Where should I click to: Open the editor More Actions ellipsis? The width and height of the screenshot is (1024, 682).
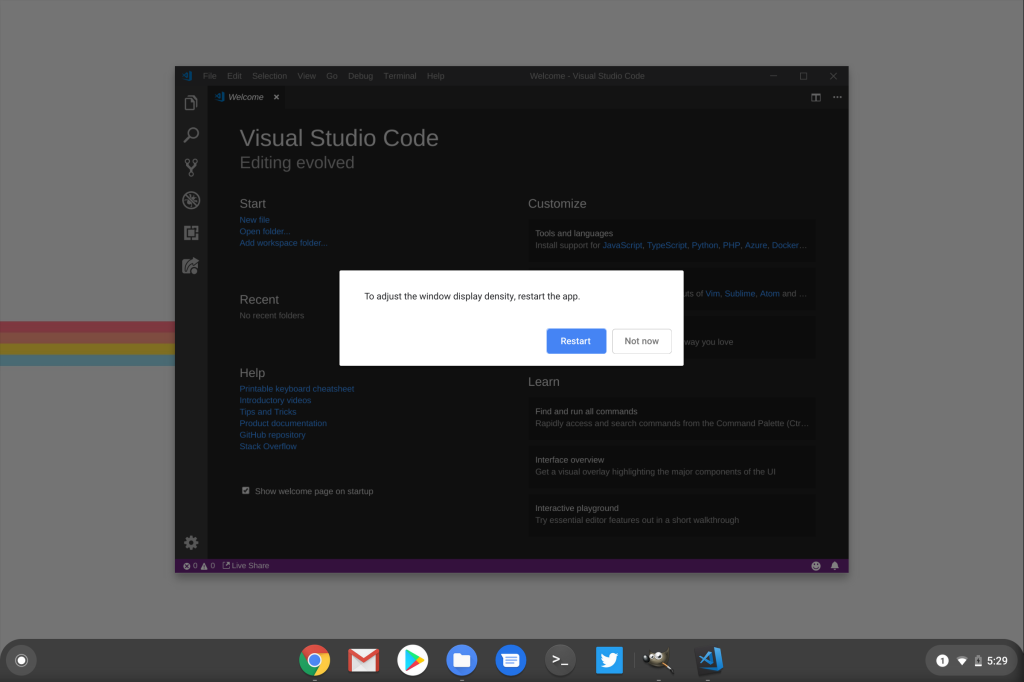pyautogui.click(x=837, y=97)
